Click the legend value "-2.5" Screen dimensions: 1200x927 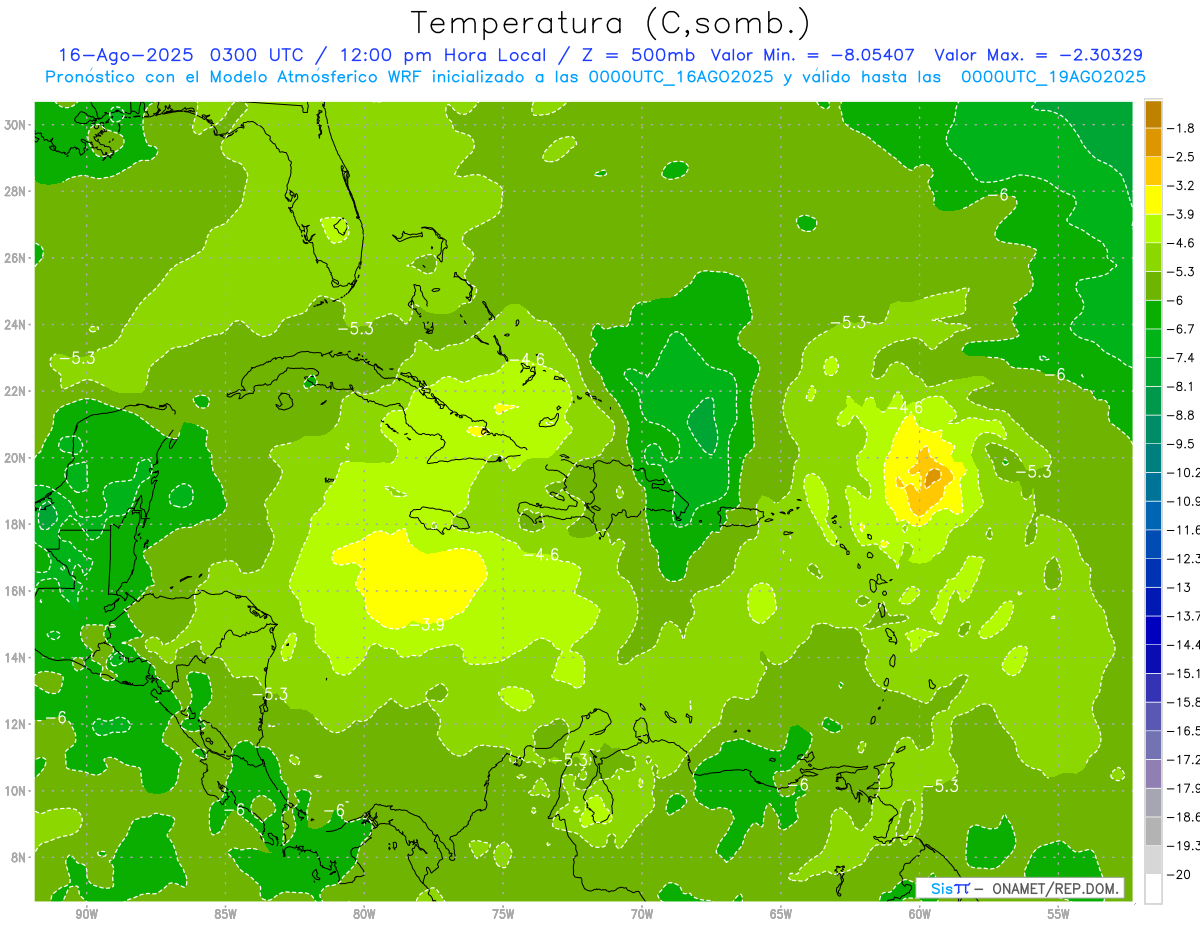pyautogui.click(x=1182, y=157)
